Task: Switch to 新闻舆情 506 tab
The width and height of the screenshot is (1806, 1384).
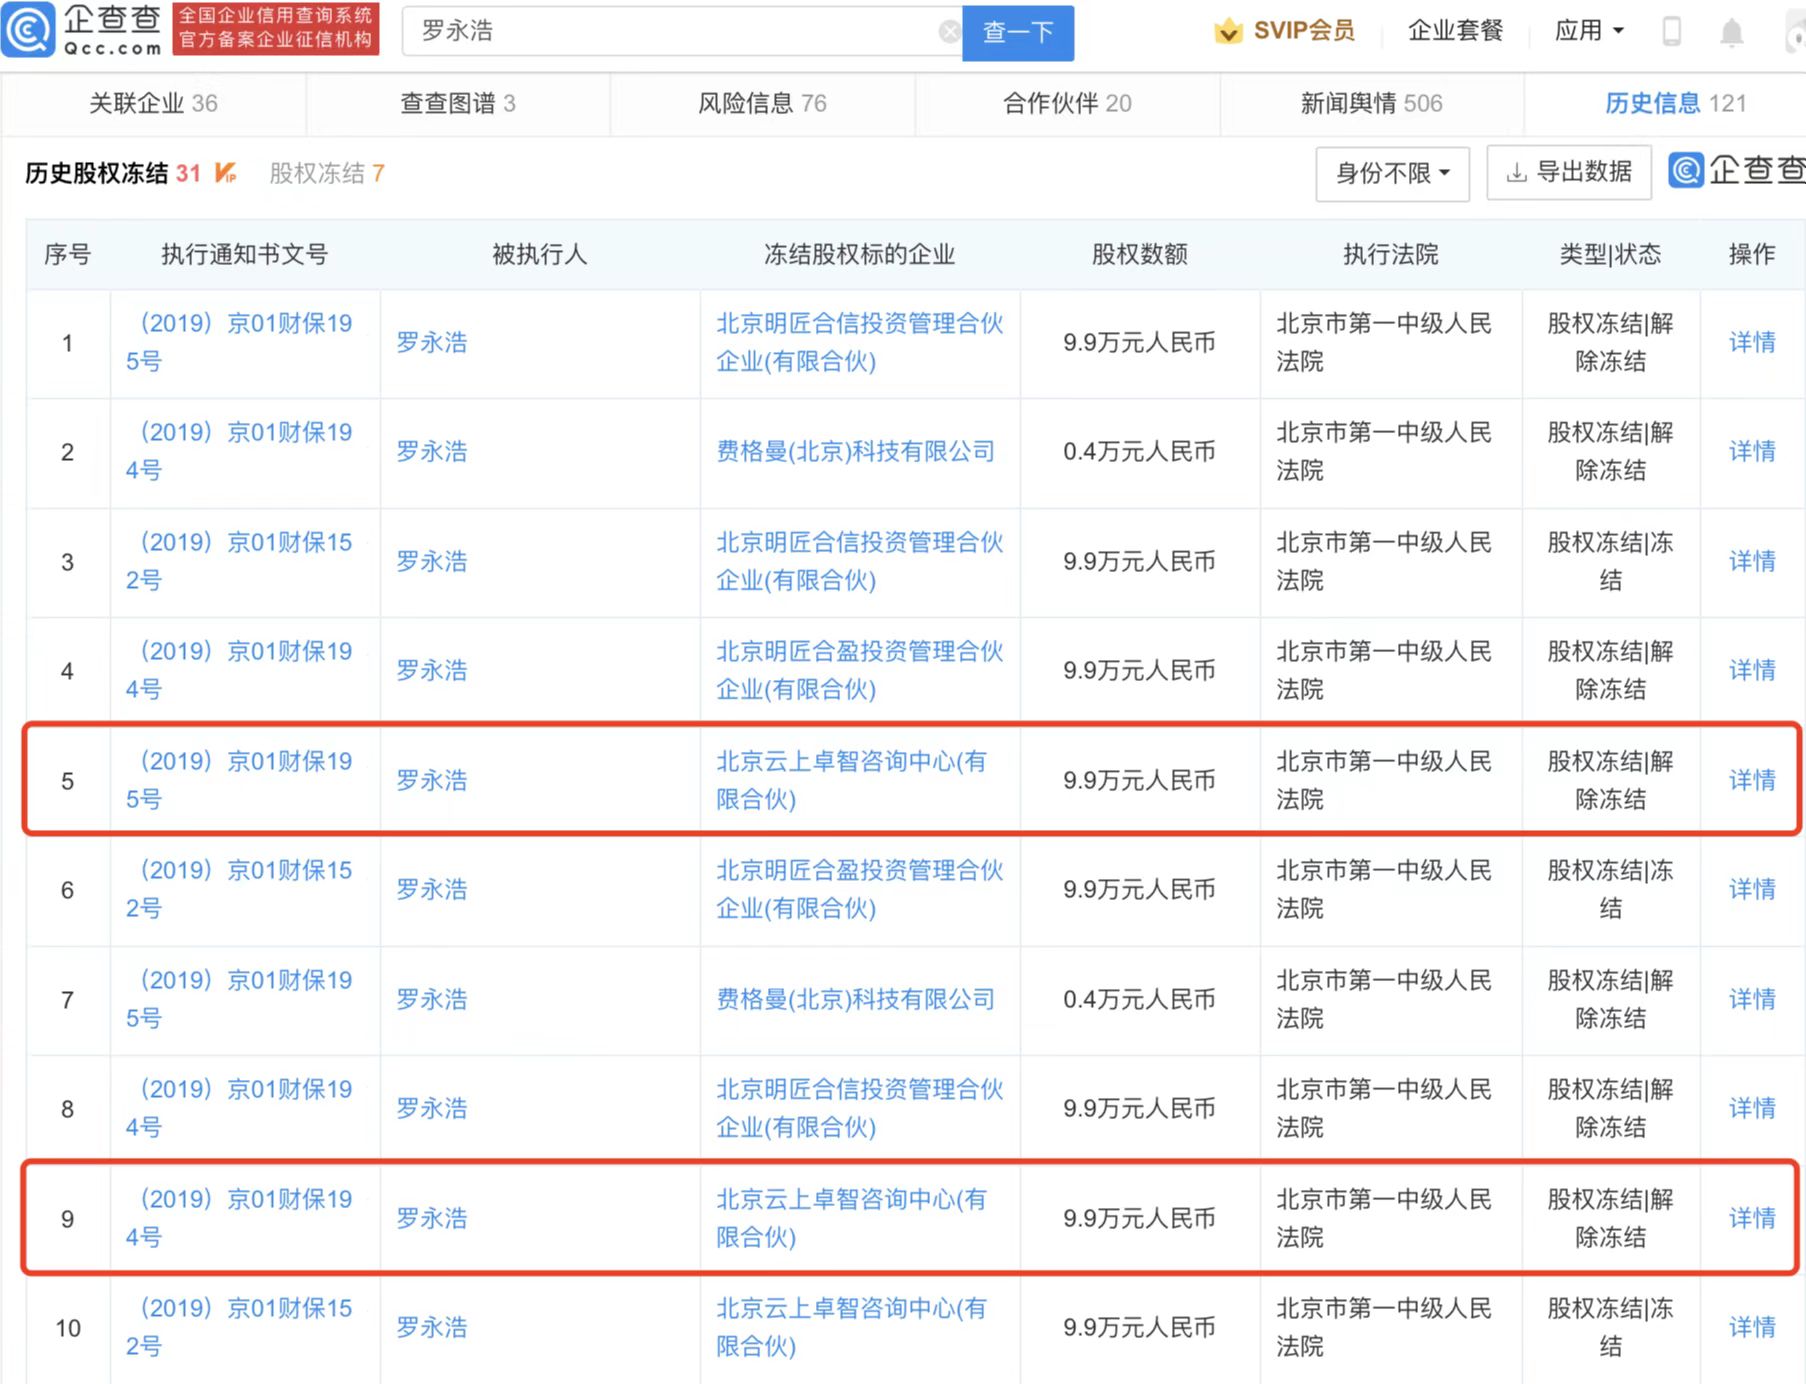Action: pyautogui.click(x=1371, y=103)
